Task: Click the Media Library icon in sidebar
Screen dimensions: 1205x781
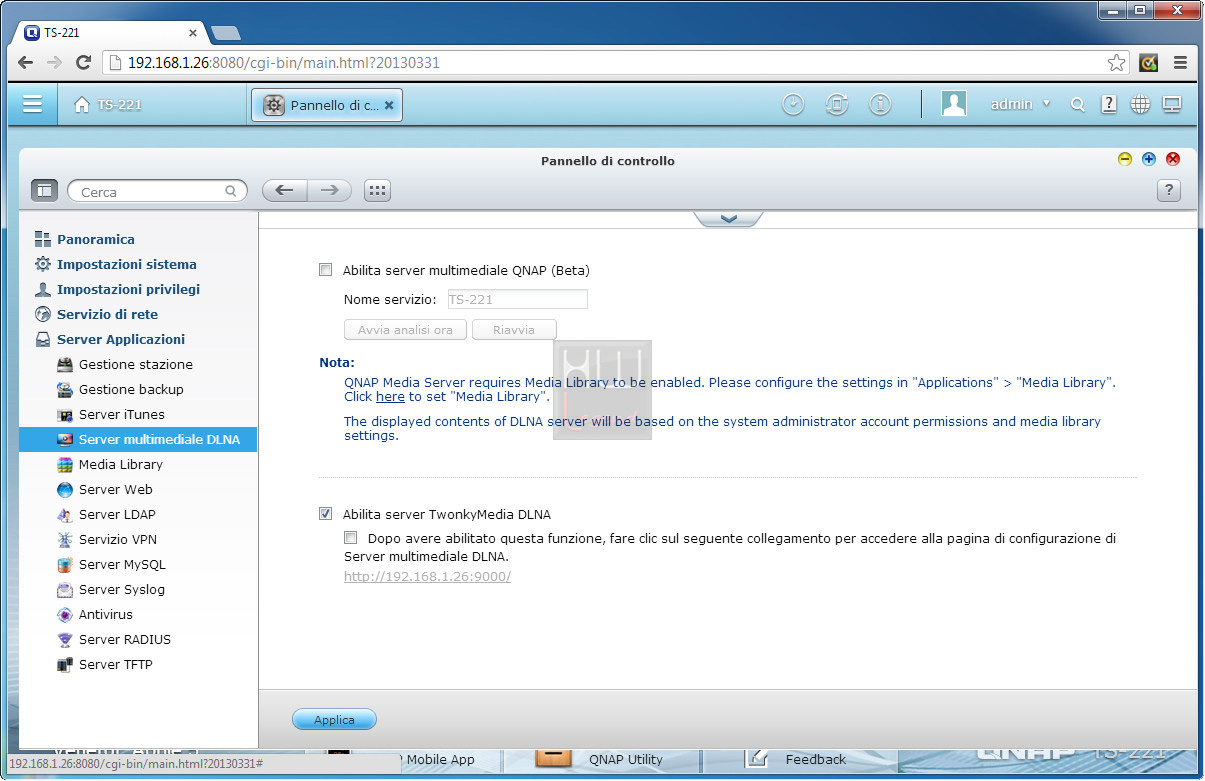Action: (x=65, y=465)
